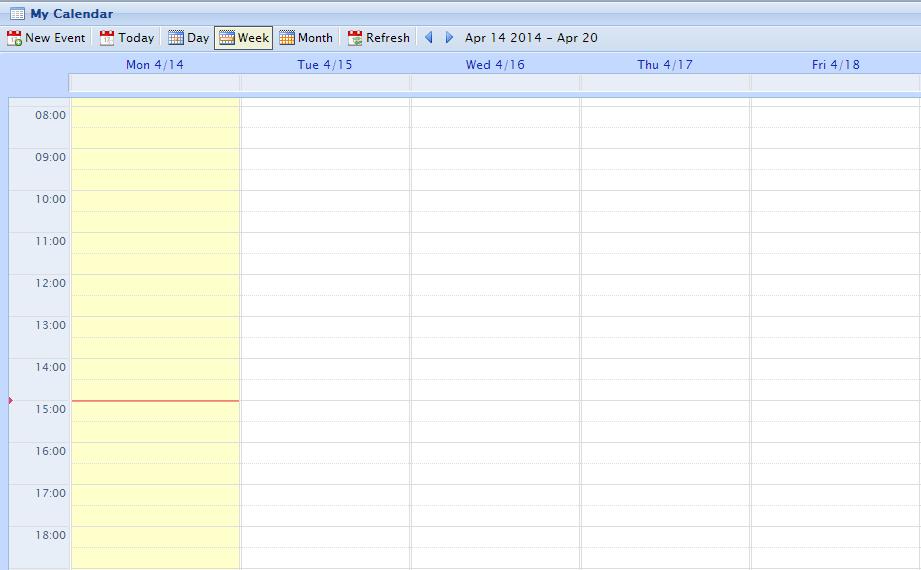Select the Thursday 14:00 time slot

(x=665, y=369)
